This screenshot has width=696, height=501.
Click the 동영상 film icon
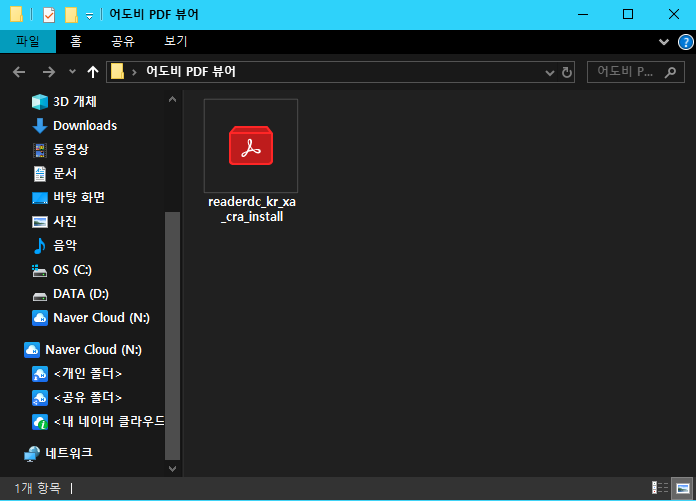40,150
